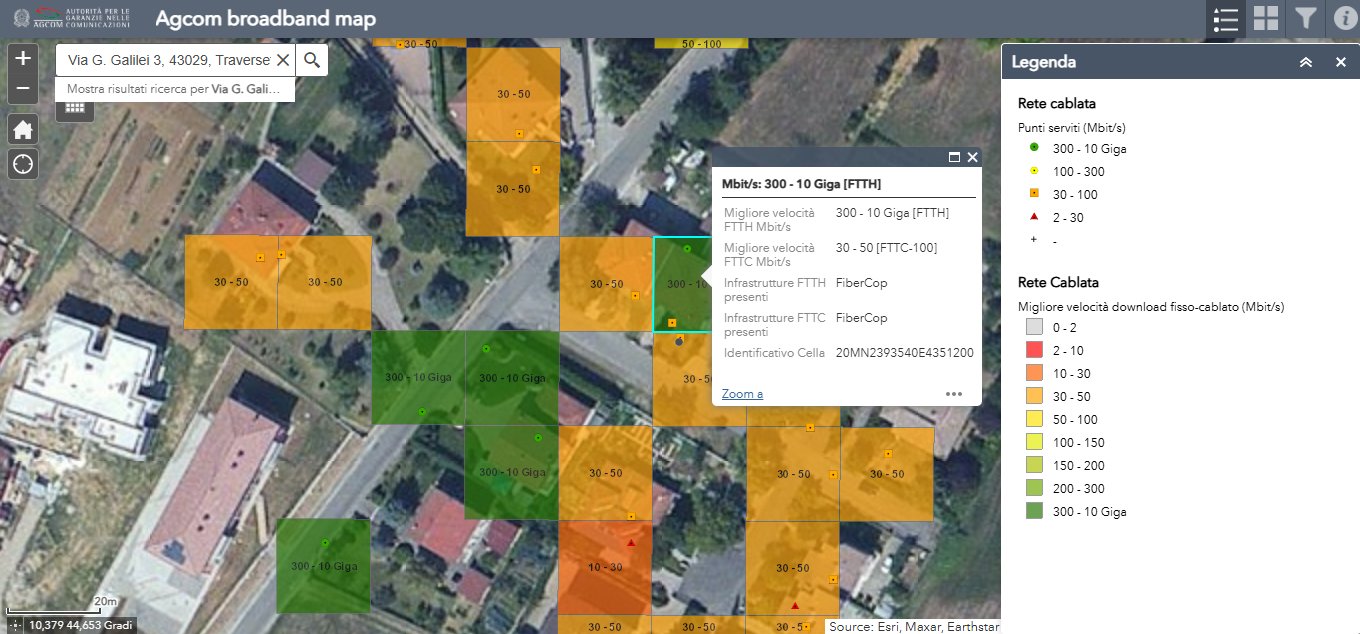The image size is (1360, 634).
Task: Collapse the Legenda panel
Action: pyautogui.click(x=1305, y=62)
